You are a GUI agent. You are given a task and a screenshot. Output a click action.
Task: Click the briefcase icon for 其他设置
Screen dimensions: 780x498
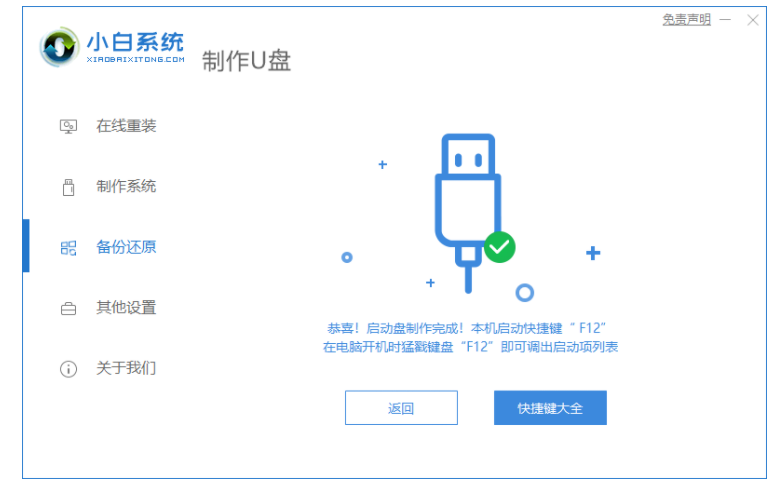[x=69, y=308]
